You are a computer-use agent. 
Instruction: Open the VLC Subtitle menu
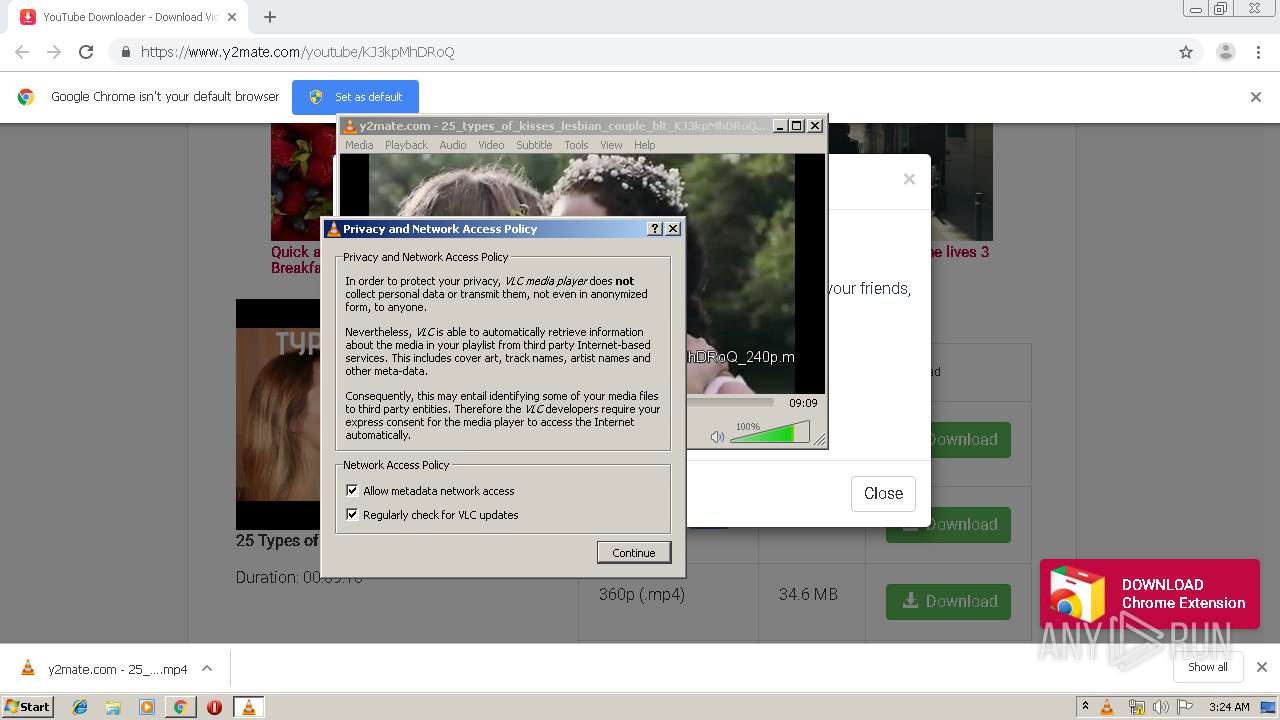534,145
